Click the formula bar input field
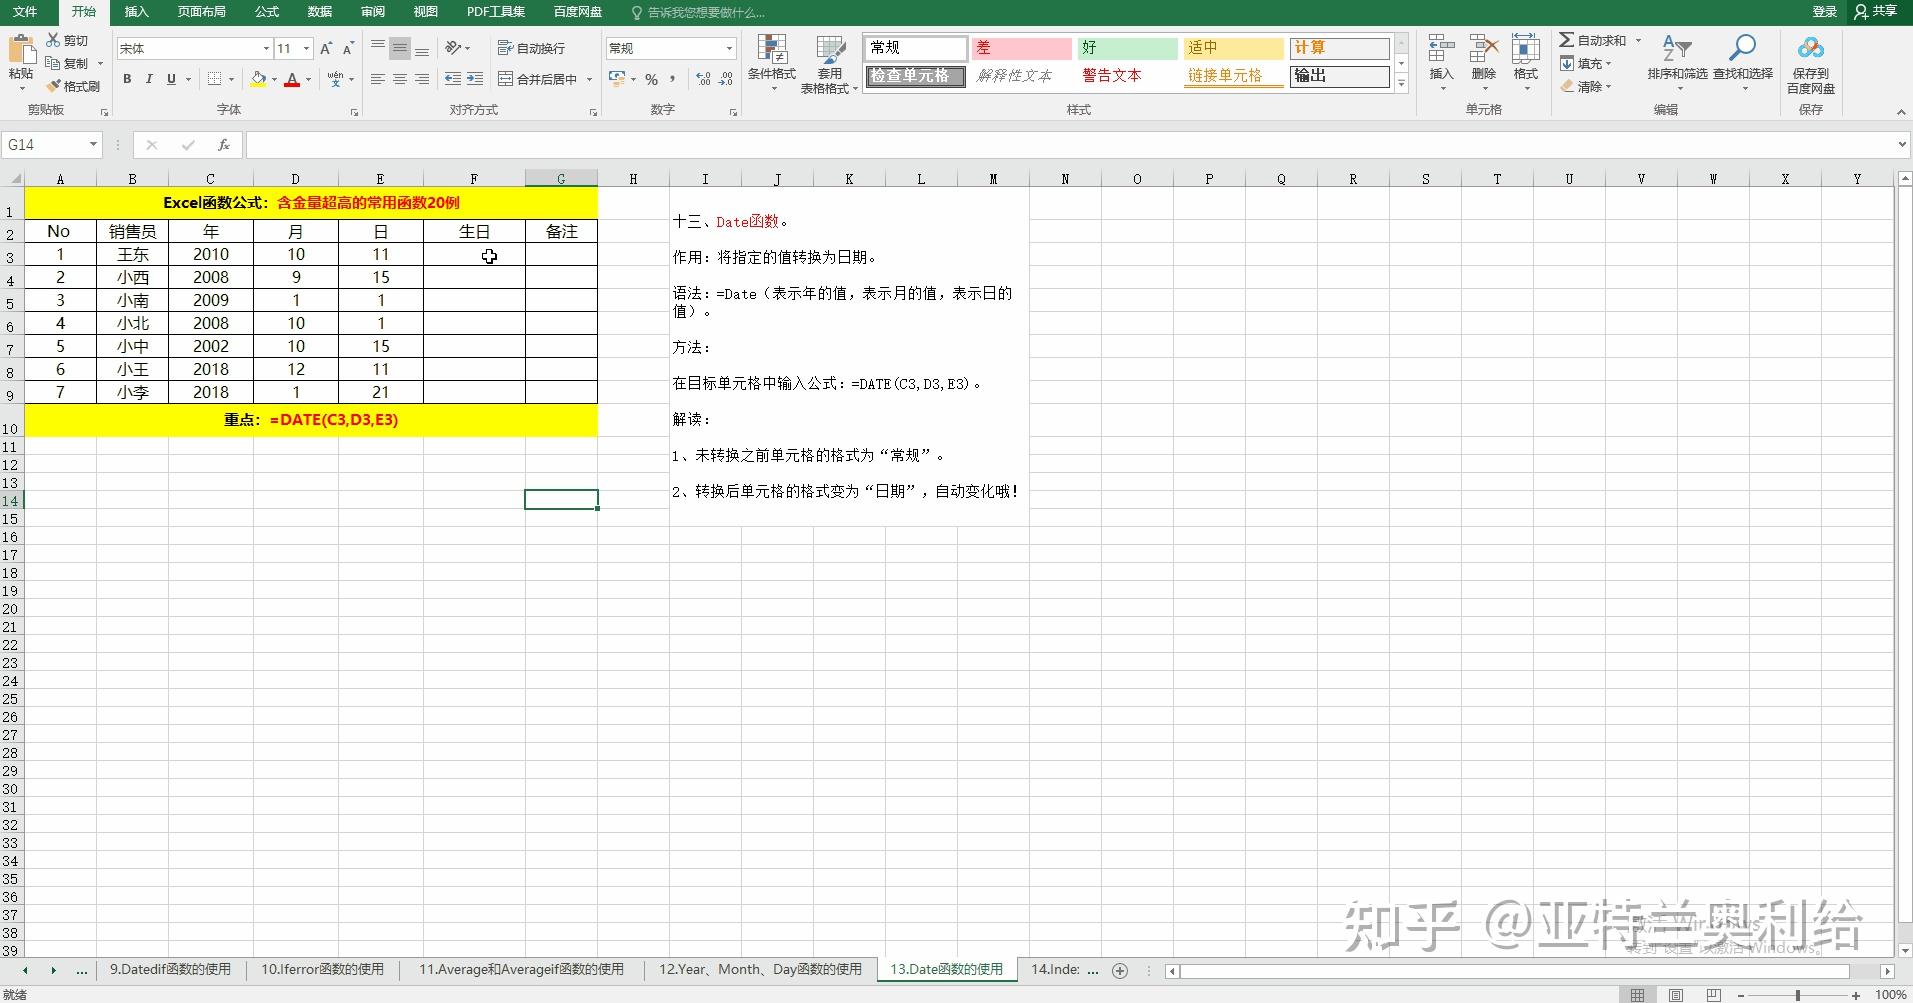The width and height of the screenshot is (1913, 1003). tap(1070, 145)
